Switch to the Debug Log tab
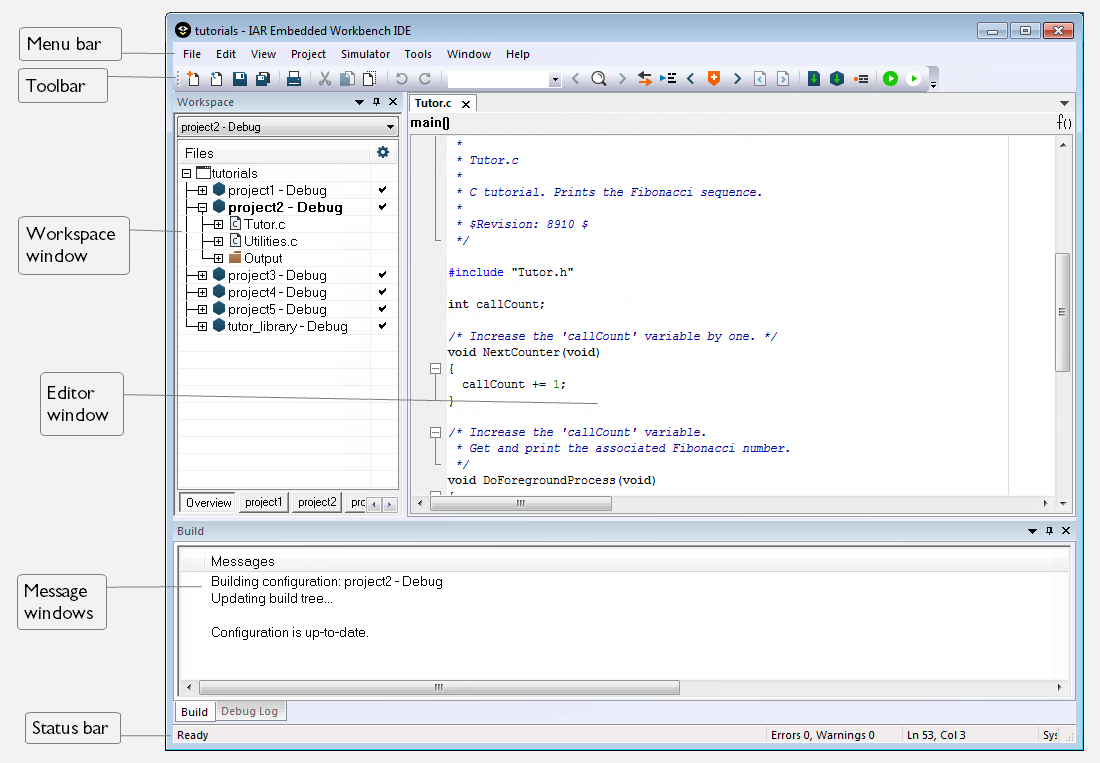This screenshot has width=1100, height=763. 249,711
